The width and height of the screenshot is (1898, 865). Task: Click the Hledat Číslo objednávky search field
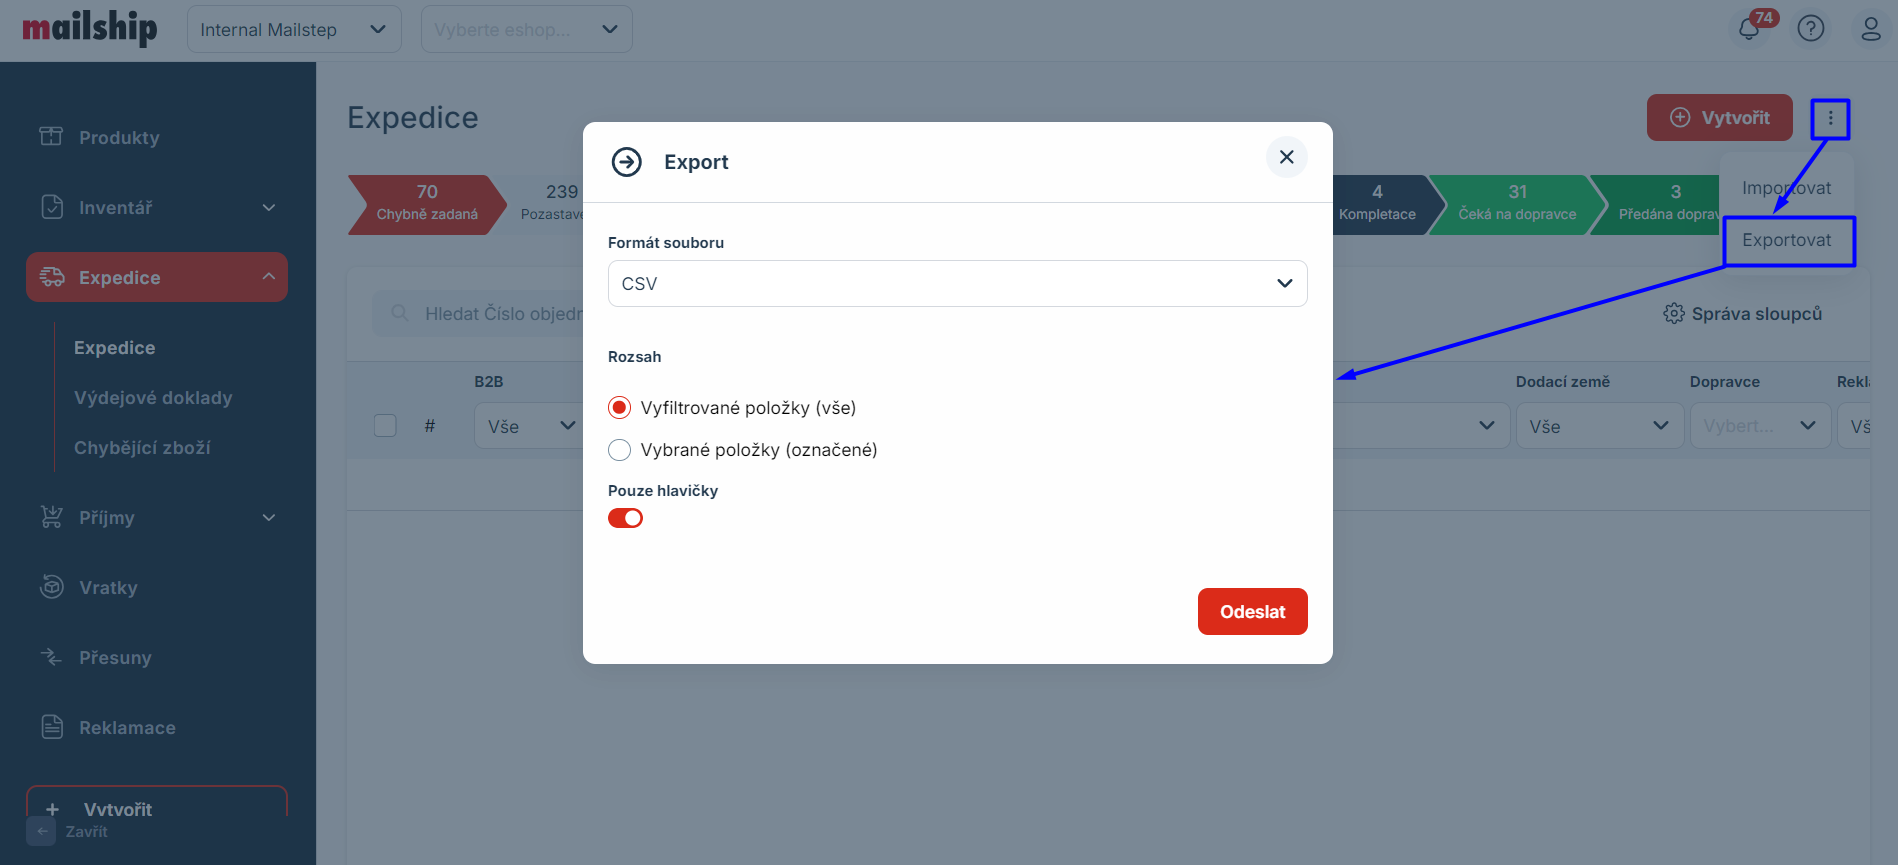point(500,314)
